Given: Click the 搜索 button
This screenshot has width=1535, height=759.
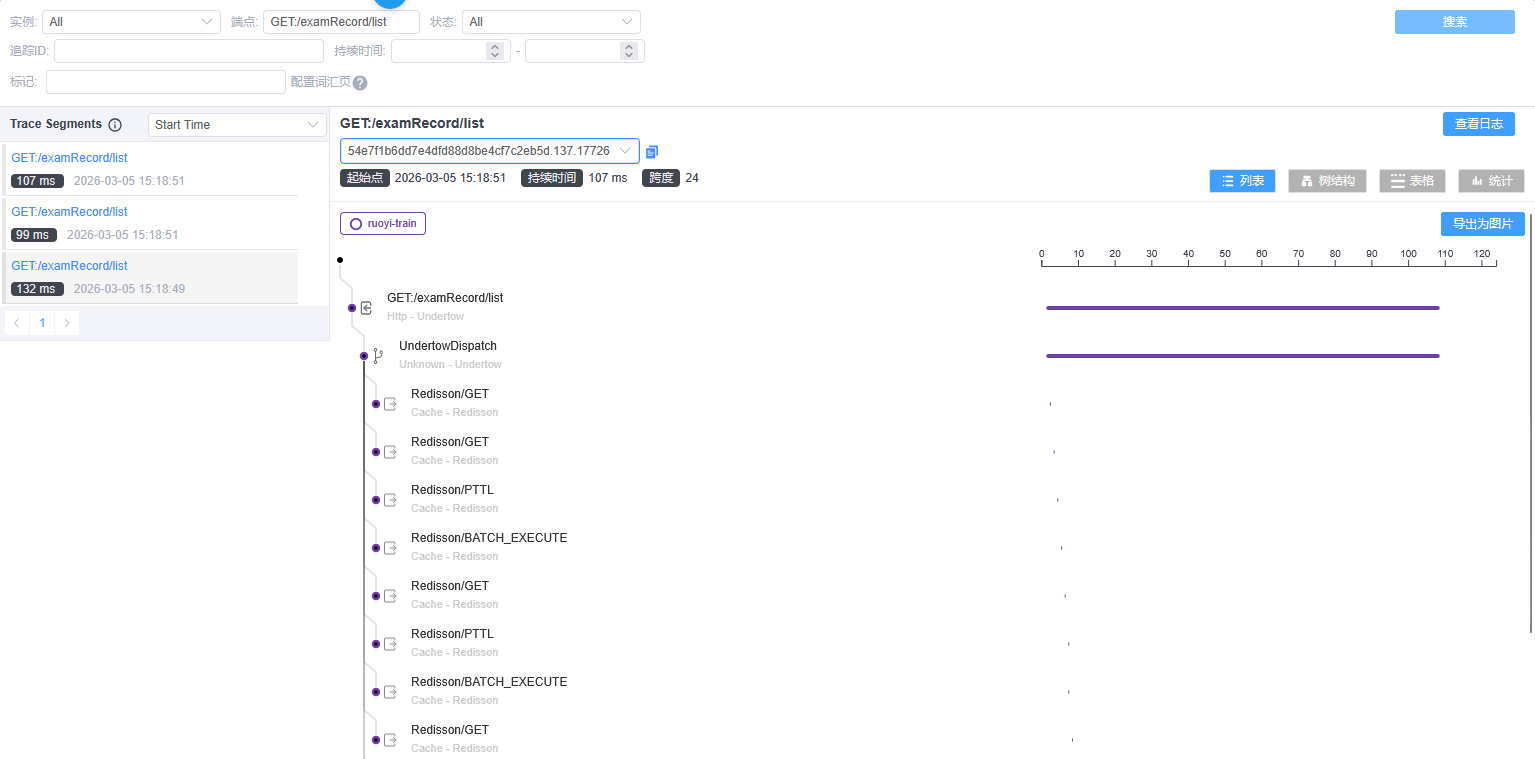Looking at the screenshot, I should (x=1454, y=22).
